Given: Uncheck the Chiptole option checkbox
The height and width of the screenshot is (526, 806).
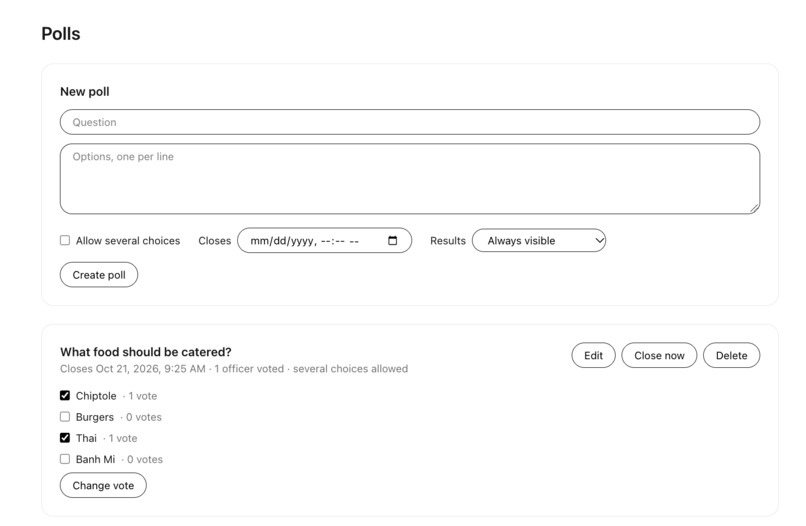Looking at the screenshot, I should click(65, 395).
